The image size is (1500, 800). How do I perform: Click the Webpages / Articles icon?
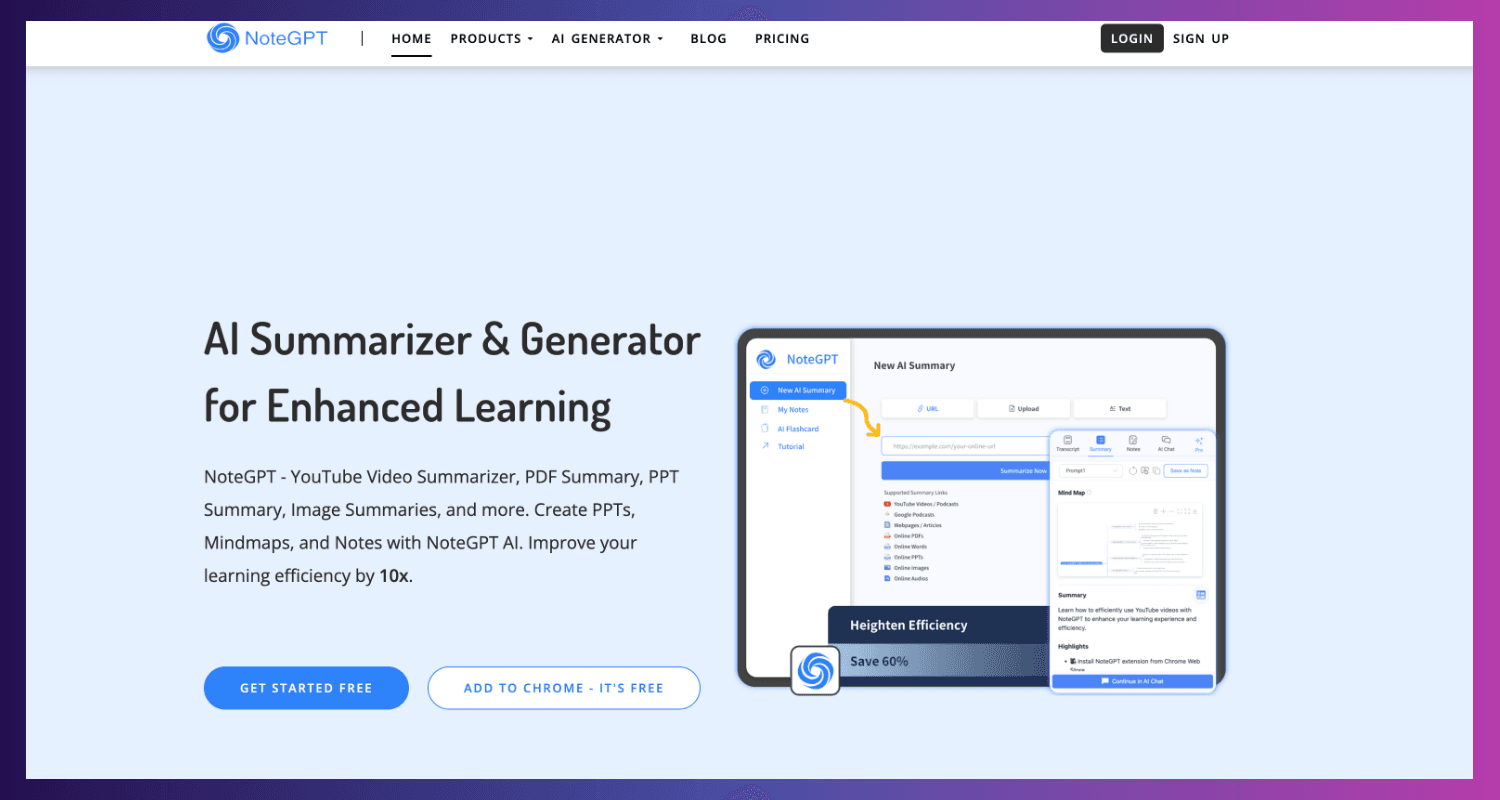click(887, 525)
